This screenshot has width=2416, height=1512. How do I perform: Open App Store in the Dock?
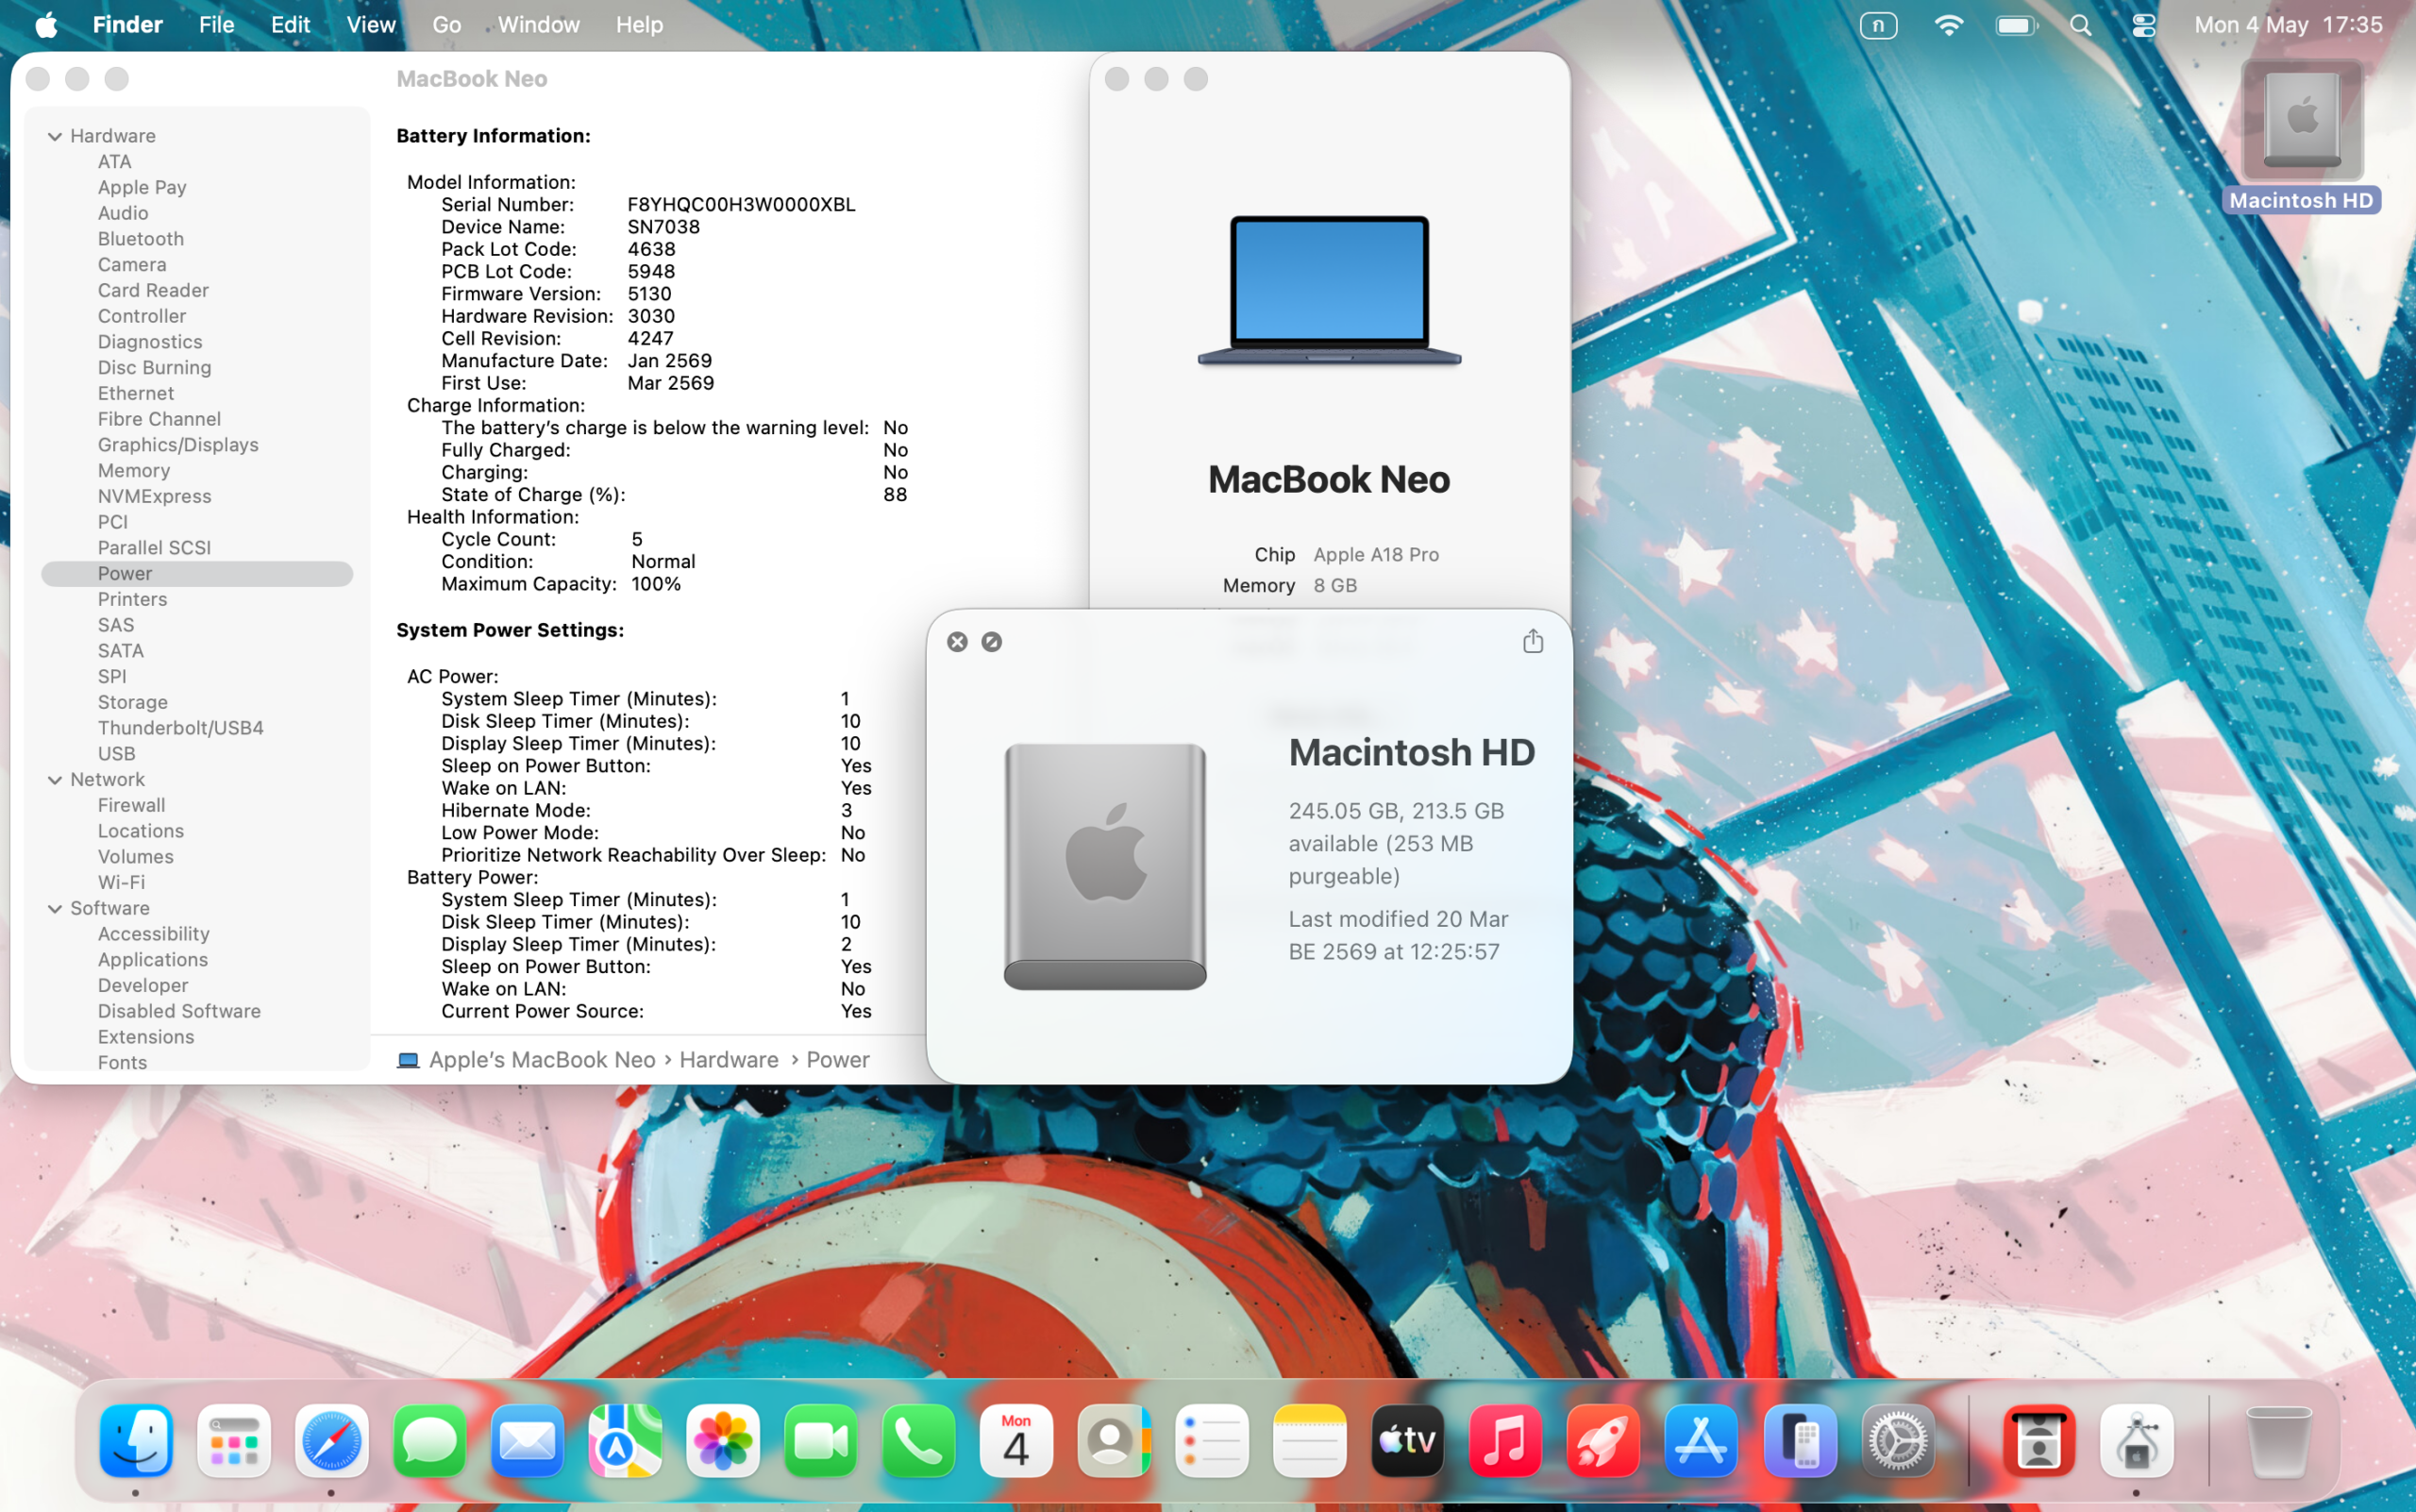point(1701,1441)
